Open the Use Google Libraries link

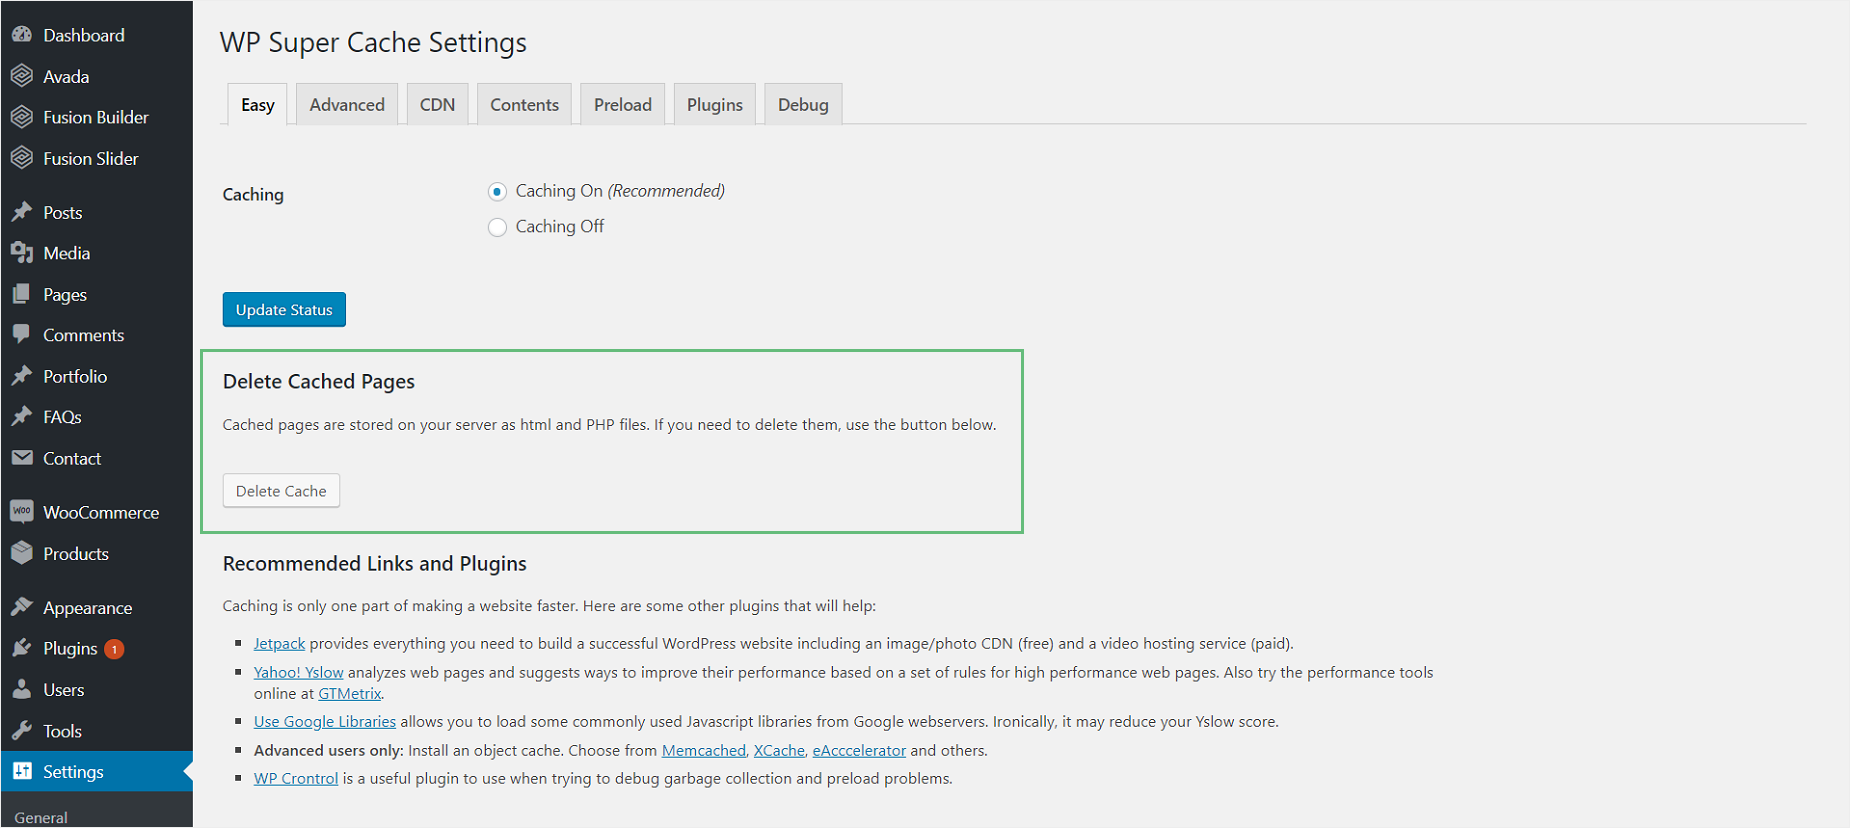coord(325,721)
